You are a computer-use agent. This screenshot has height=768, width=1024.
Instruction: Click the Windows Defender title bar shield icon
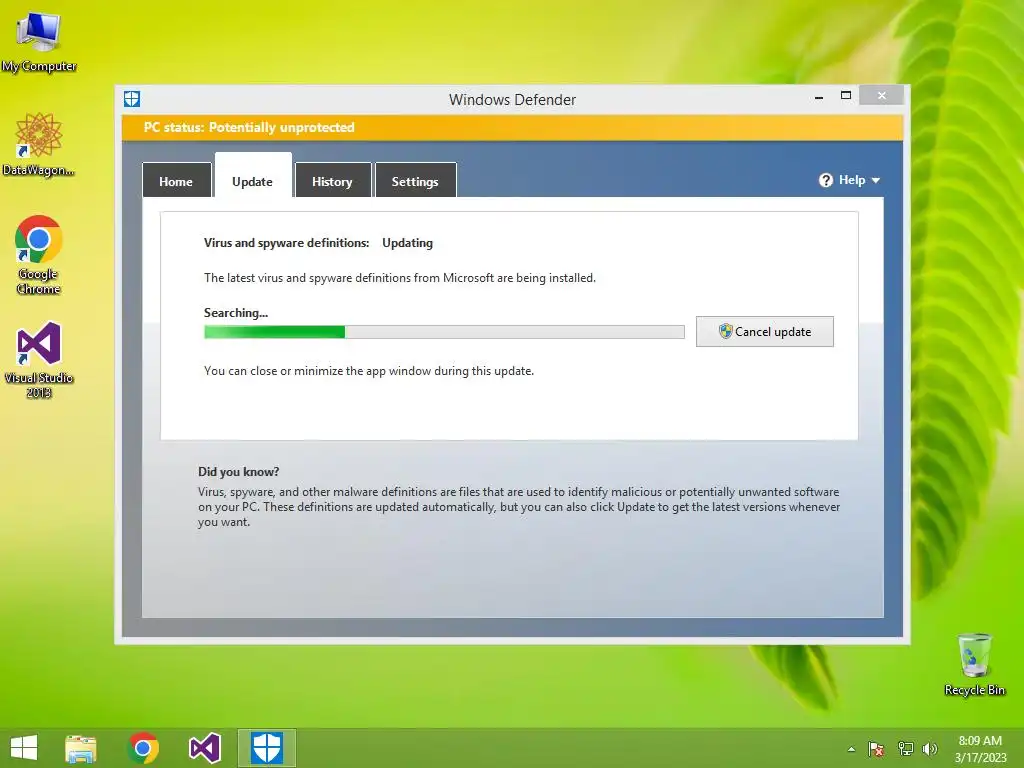(x=132, y=99)
